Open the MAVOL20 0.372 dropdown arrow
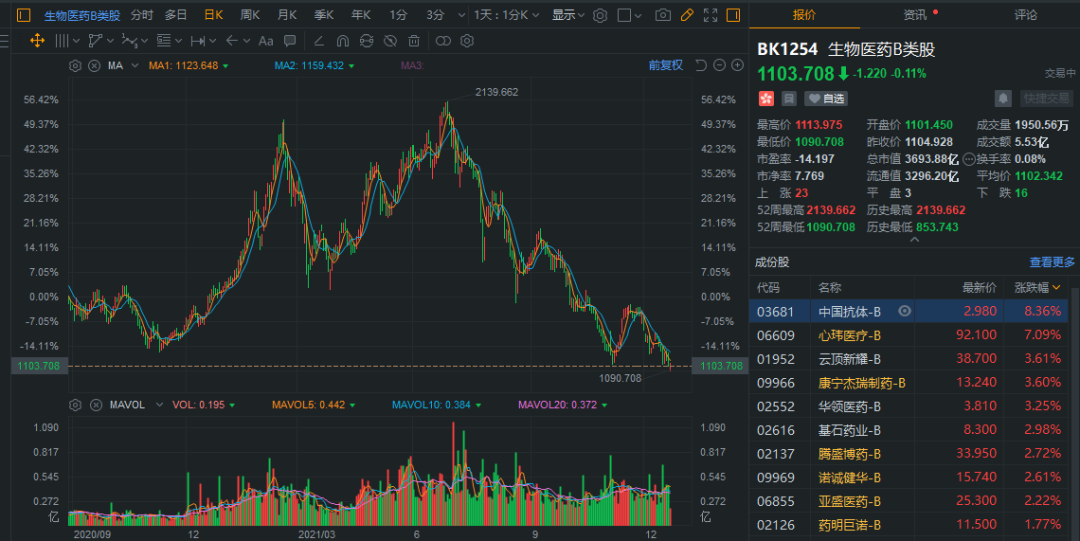Screen dimensions: 1080x541 point(604,405)
